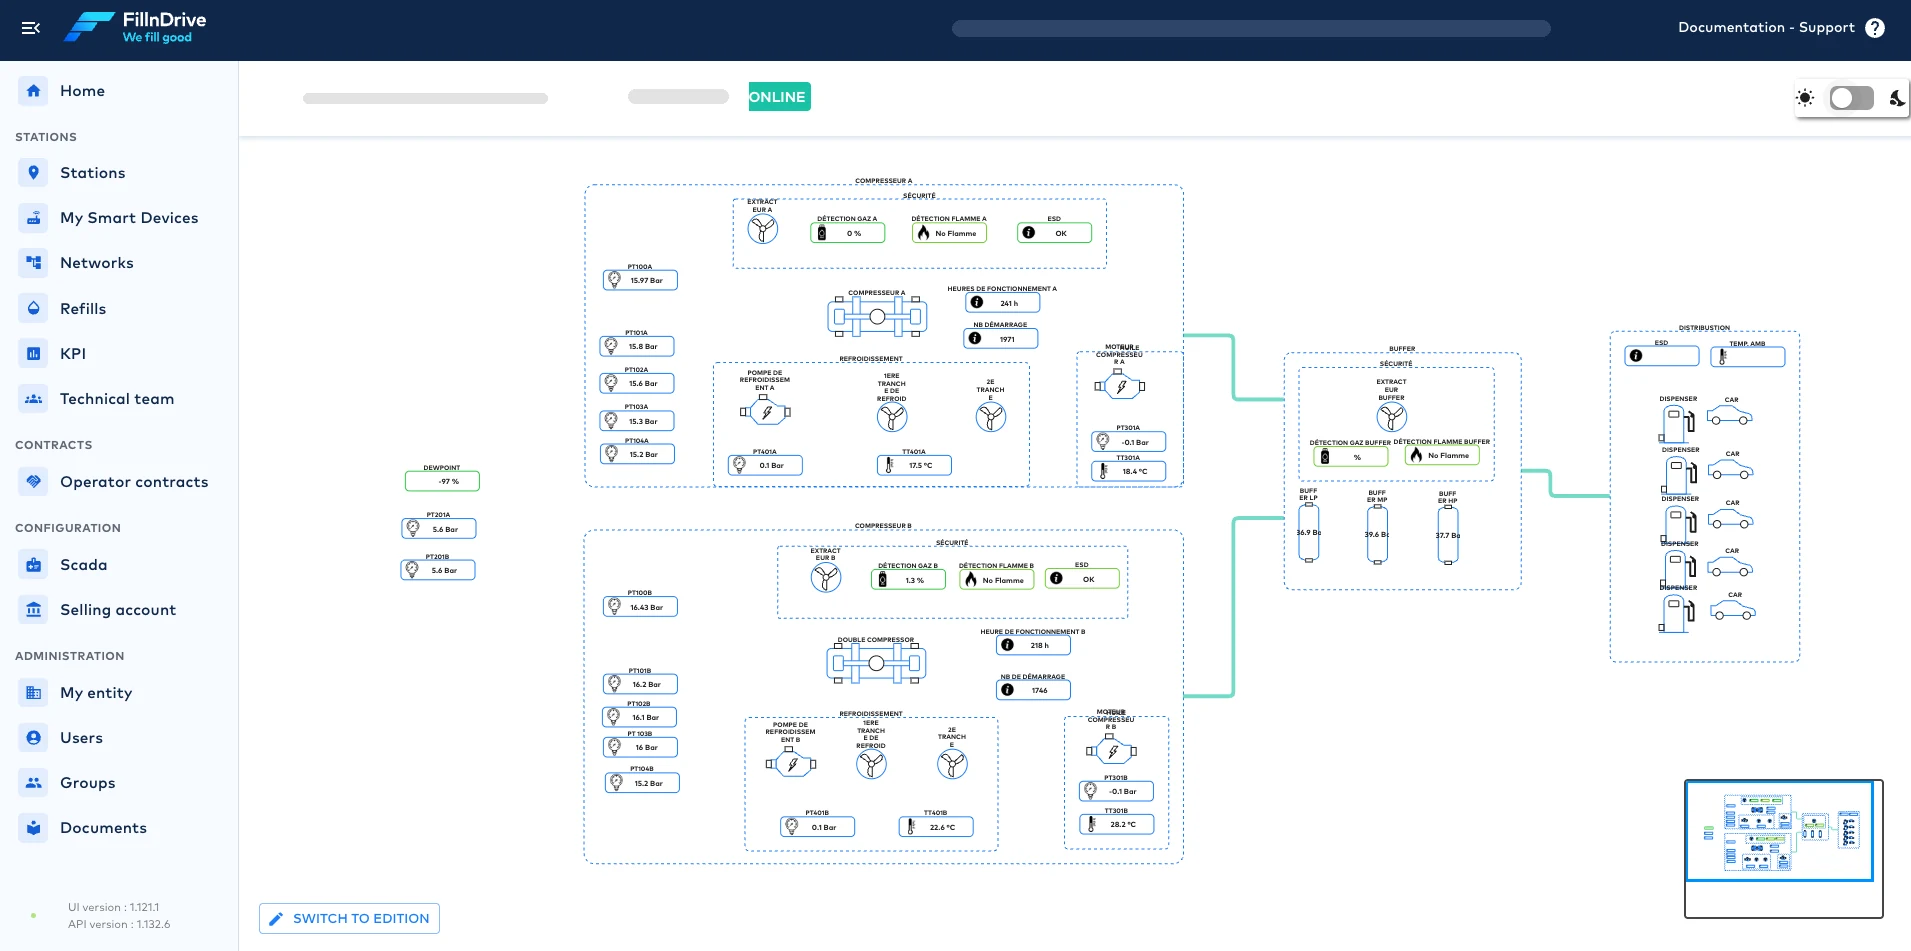Image resolution: width=1911 pixels, height=951 pixels.
Task: Click the Scada icon in sidebar
Action: tap(33, 564)
